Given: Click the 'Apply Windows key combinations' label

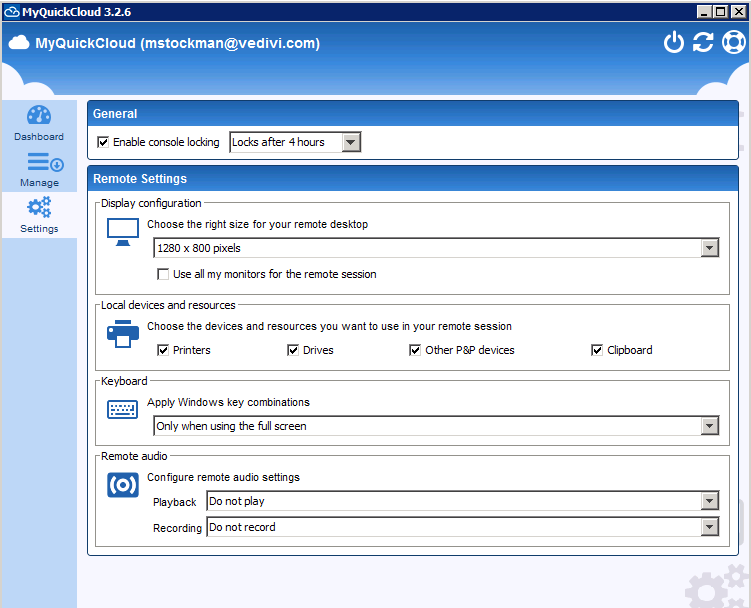Looking at the screenshot, I should coord(228,402).
